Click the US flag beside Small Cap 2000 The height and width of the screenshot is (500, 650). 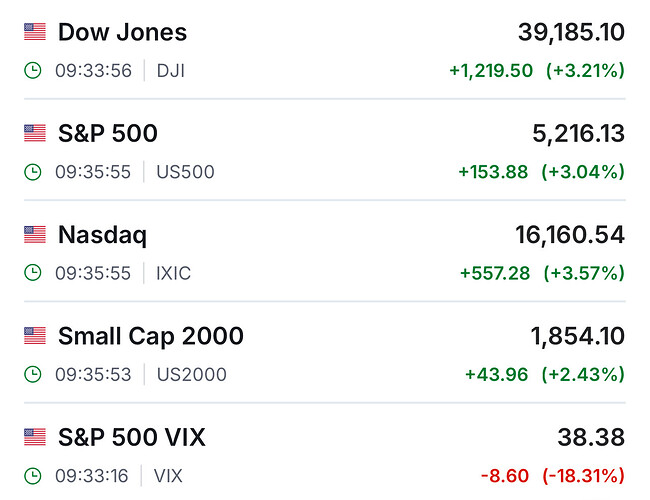(x=35, y=336)
